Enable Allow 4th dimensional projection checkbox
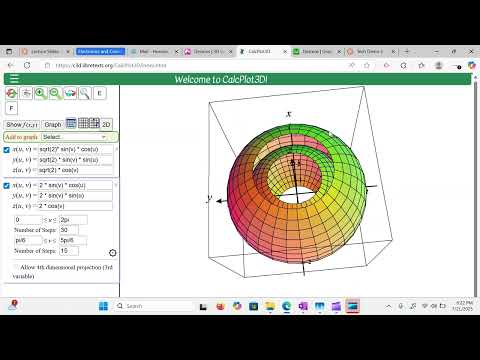480x360 pixels. click(x=16, y=267)
